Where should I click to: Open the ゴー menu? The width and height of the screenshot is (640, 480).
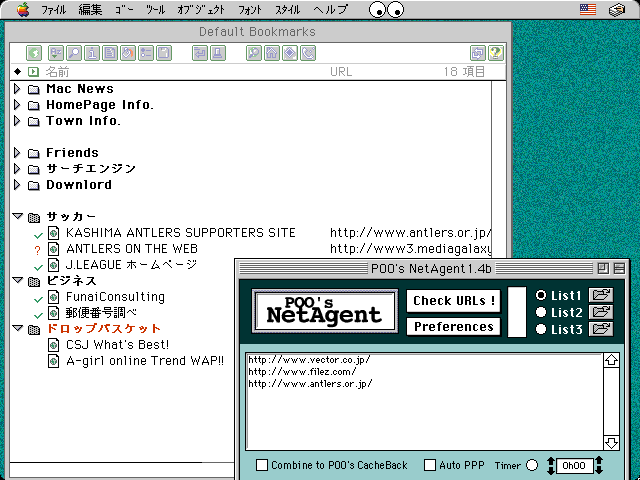124,10
